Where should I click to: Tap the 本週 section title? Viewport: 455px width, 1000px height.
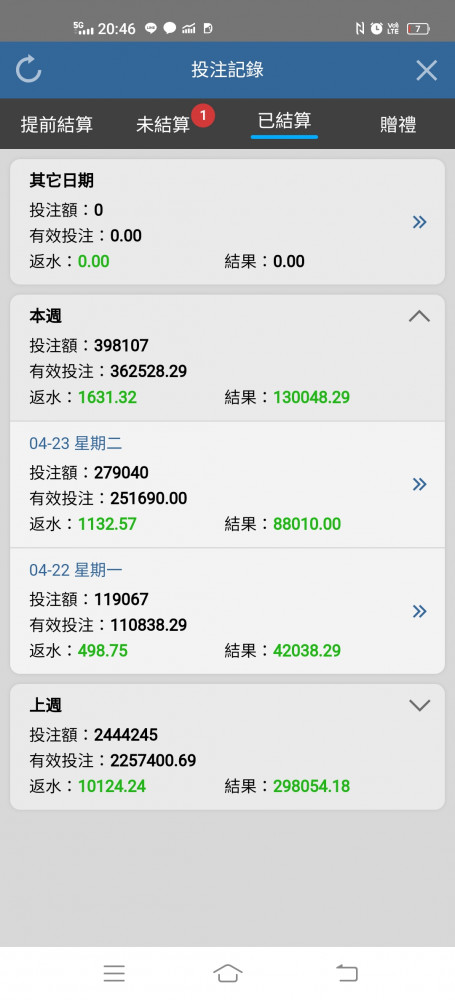(x=45, y=316)
